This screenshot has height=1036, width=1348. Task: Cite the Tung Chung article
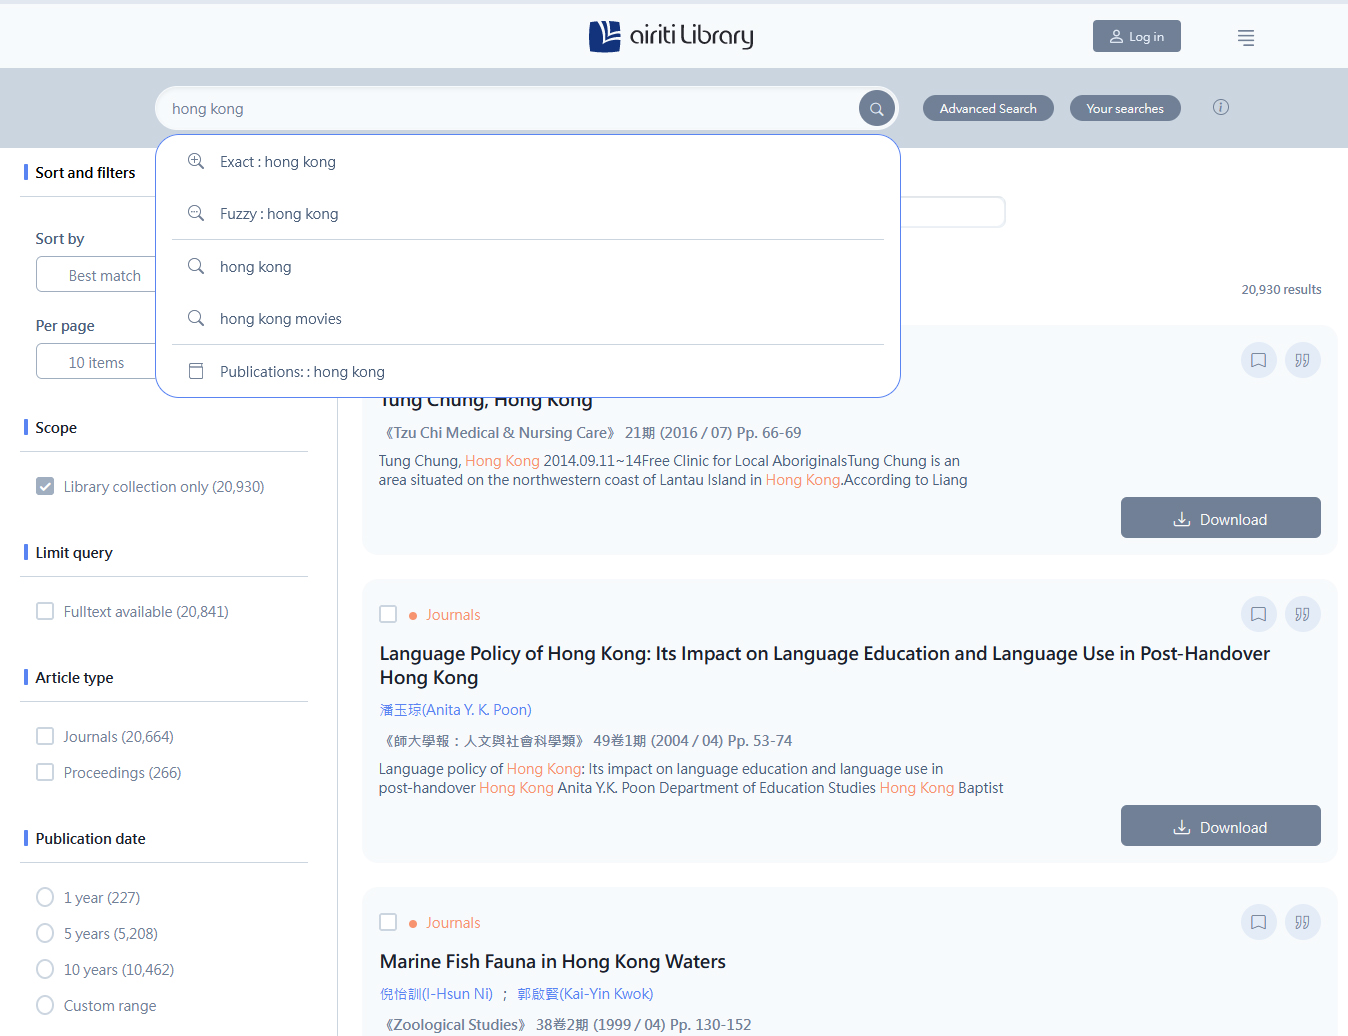[1303, 360]
